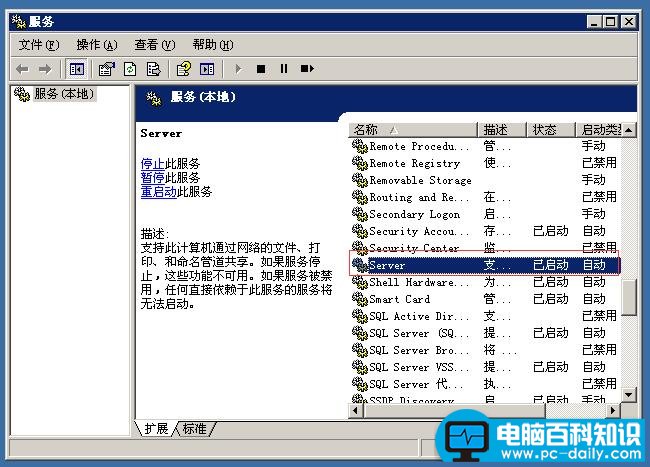
Task: Click the horizontal scrollbar thumb
Action: [x=454, y=411]
